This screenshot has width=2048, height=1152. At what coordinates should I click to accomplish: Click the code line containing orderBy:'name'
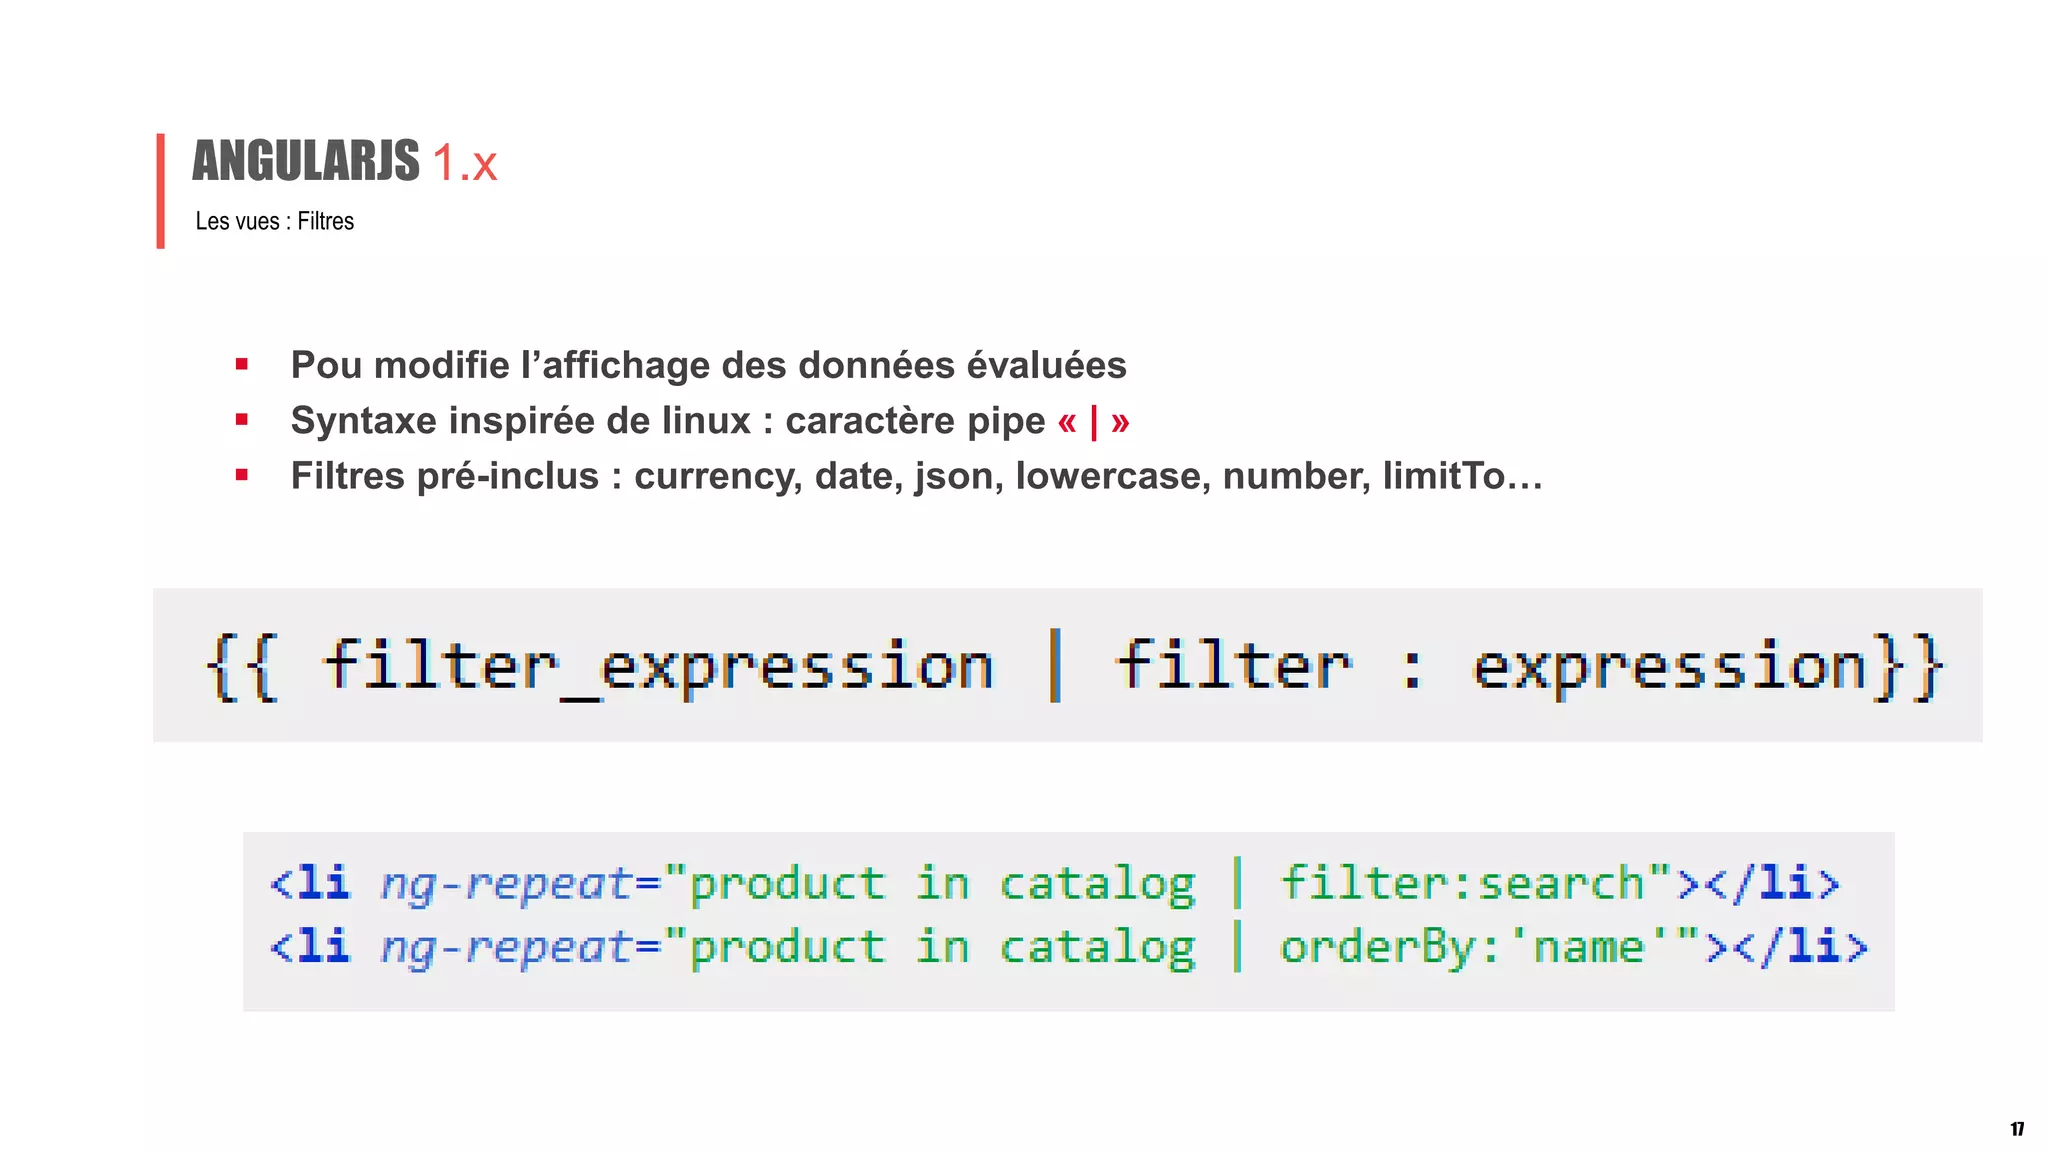coord(1068,947)
